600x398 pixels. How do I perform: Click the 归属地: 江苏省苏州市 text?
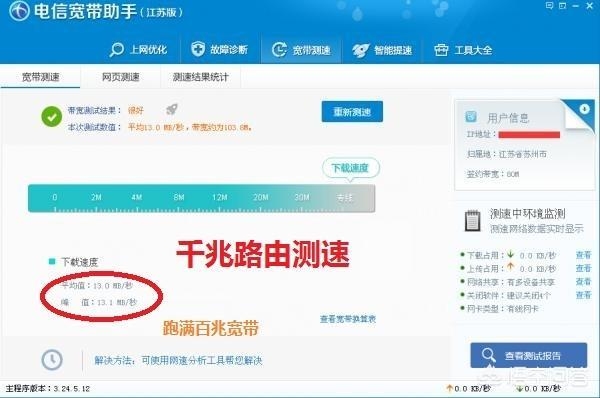[x=506, y=154]
